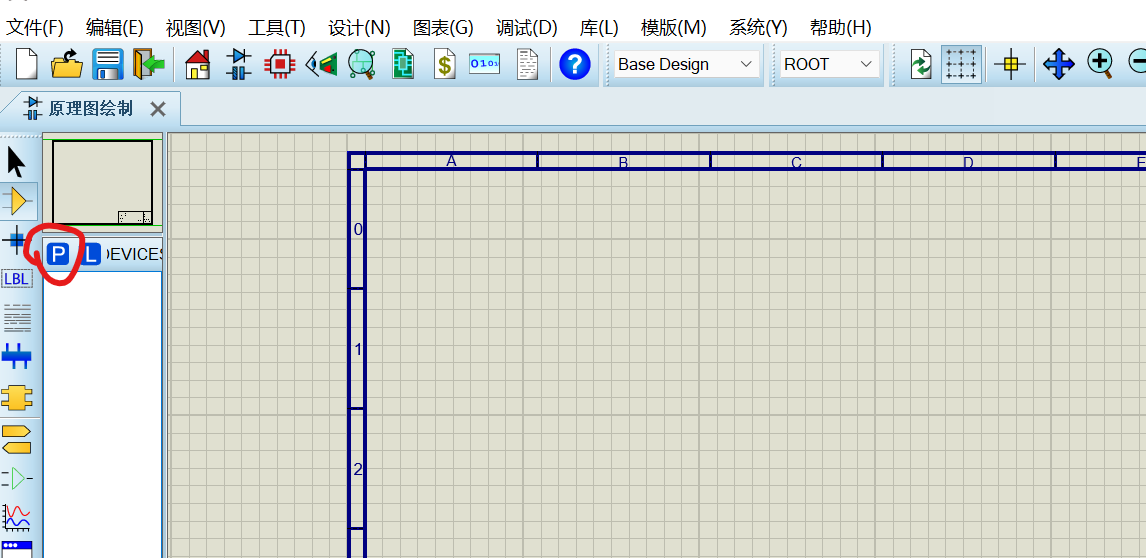Open 库(L) menu
The width and height of the screenshot is (1146, 558).
599,28
